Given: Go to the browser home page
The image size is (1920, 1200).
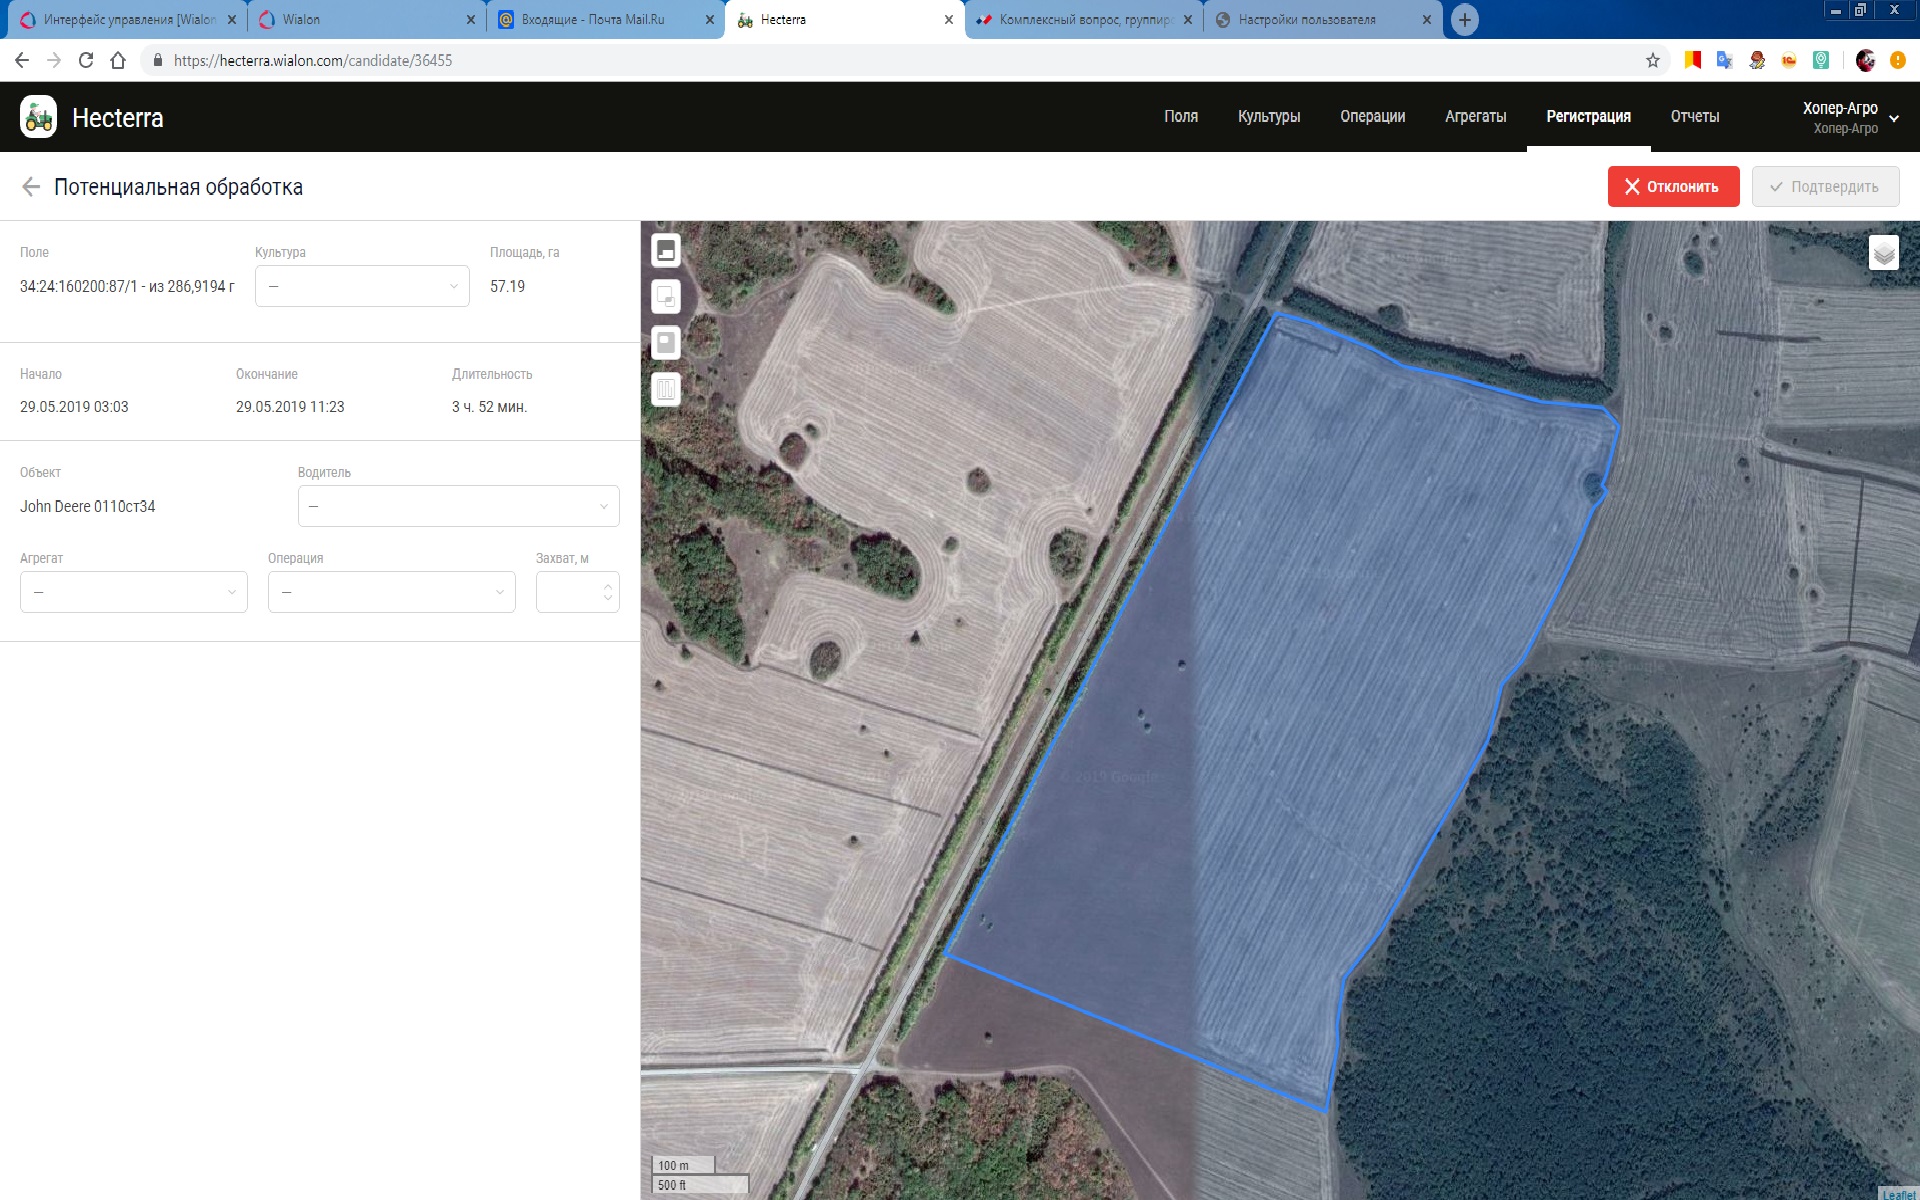Looking at the screenshot, I should click(118, 60).
